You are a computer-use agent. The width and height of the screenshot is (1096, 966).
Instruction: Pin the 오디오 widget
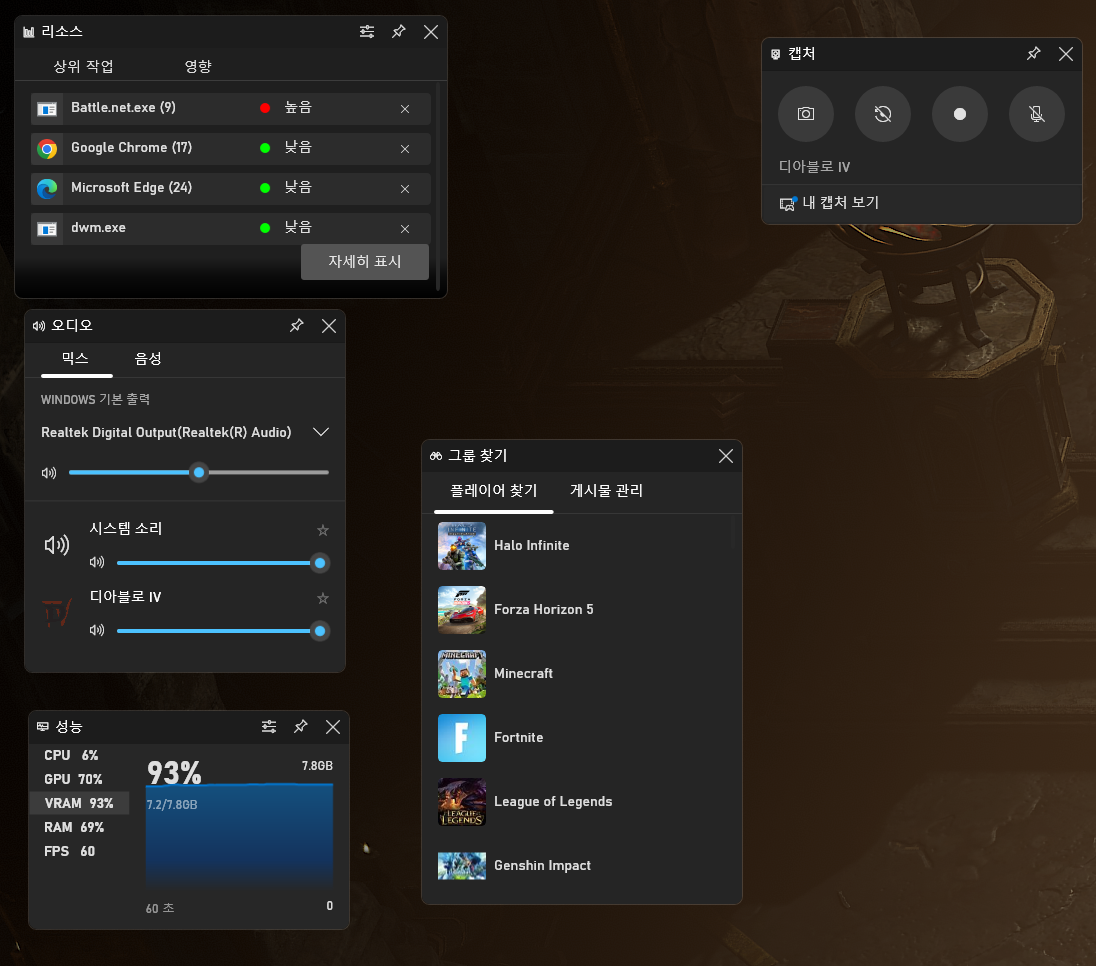click(x=296, y=326)
